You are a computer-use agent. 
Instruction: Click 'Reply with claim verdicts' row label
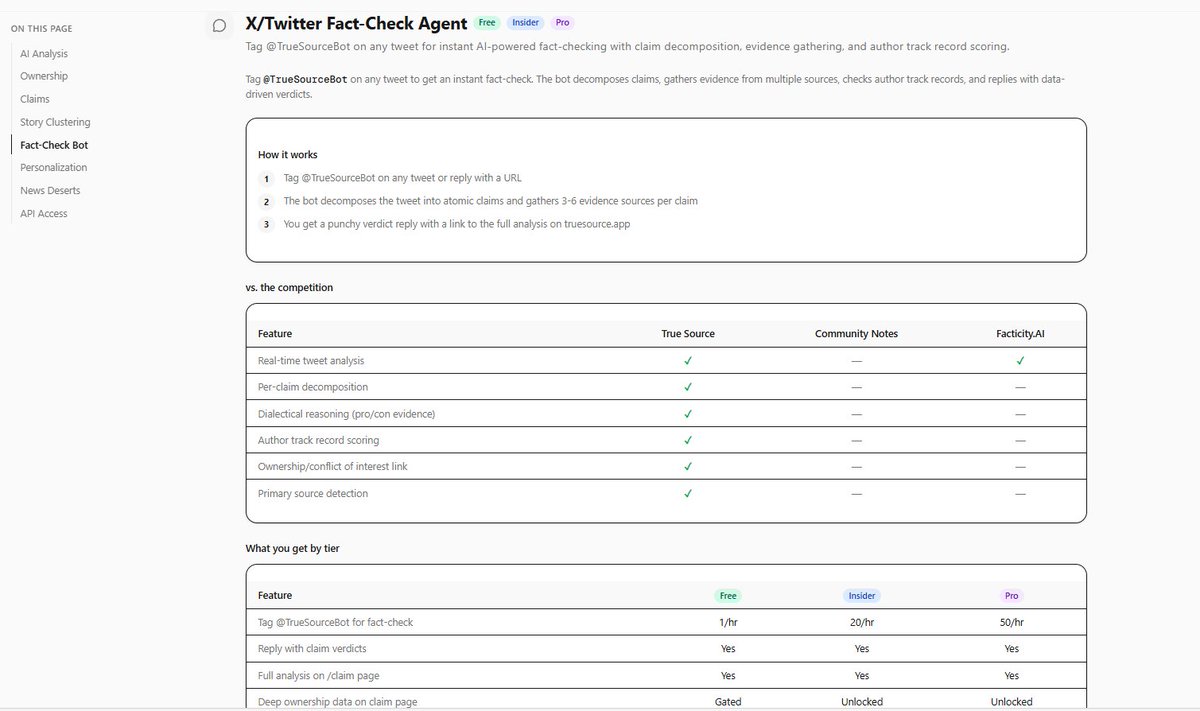point(312,648)
